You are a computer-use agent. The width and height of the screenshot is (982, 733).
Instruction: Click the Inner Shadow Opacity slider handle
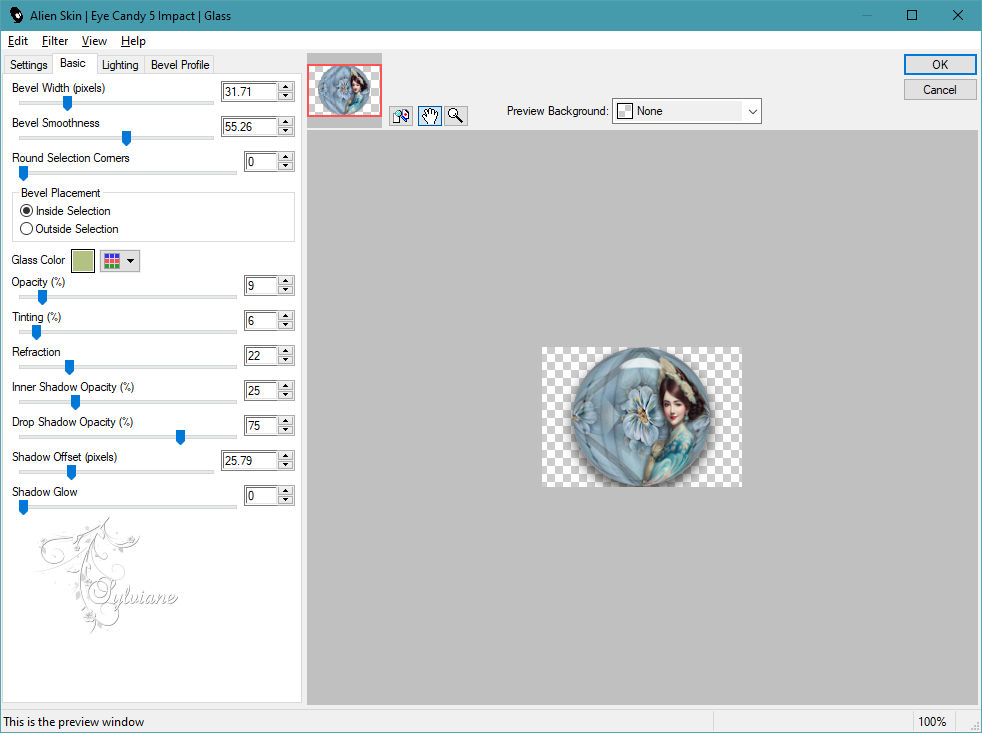[x=75, y=402]
